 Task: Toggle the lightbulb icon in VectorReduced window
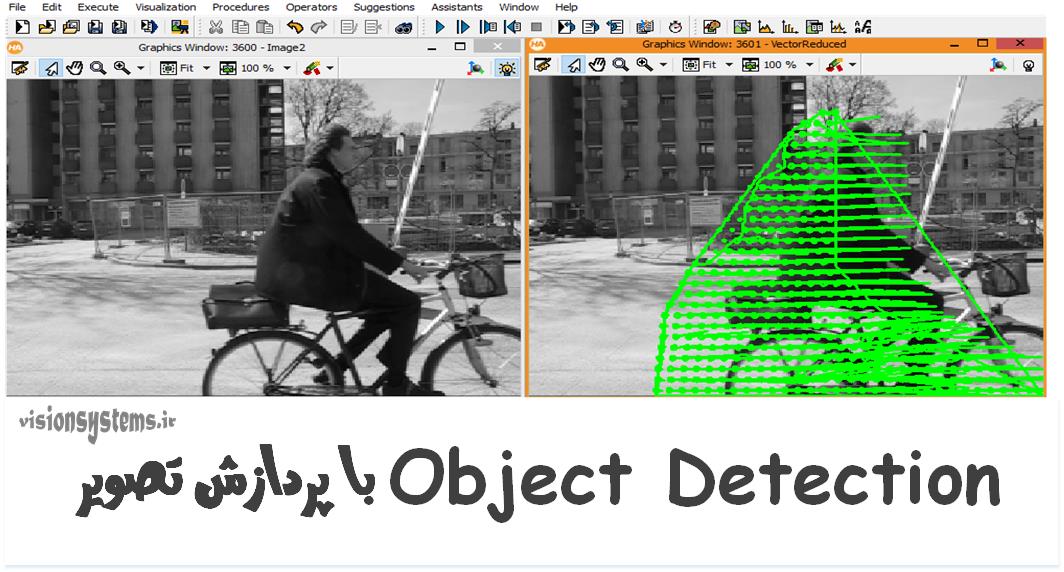point(1029,65)
